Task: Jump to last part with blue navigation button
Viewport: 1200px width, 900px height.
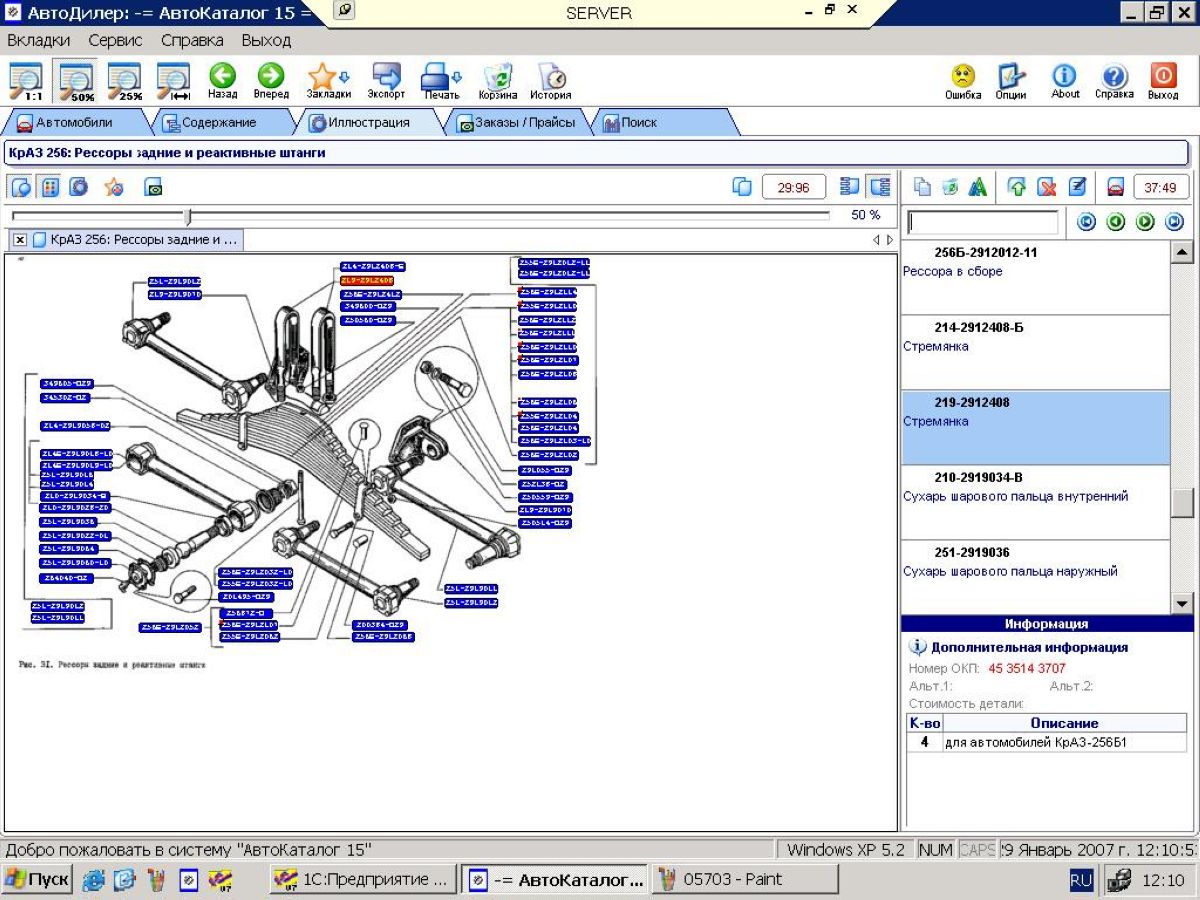Action: coord(1174,222)
